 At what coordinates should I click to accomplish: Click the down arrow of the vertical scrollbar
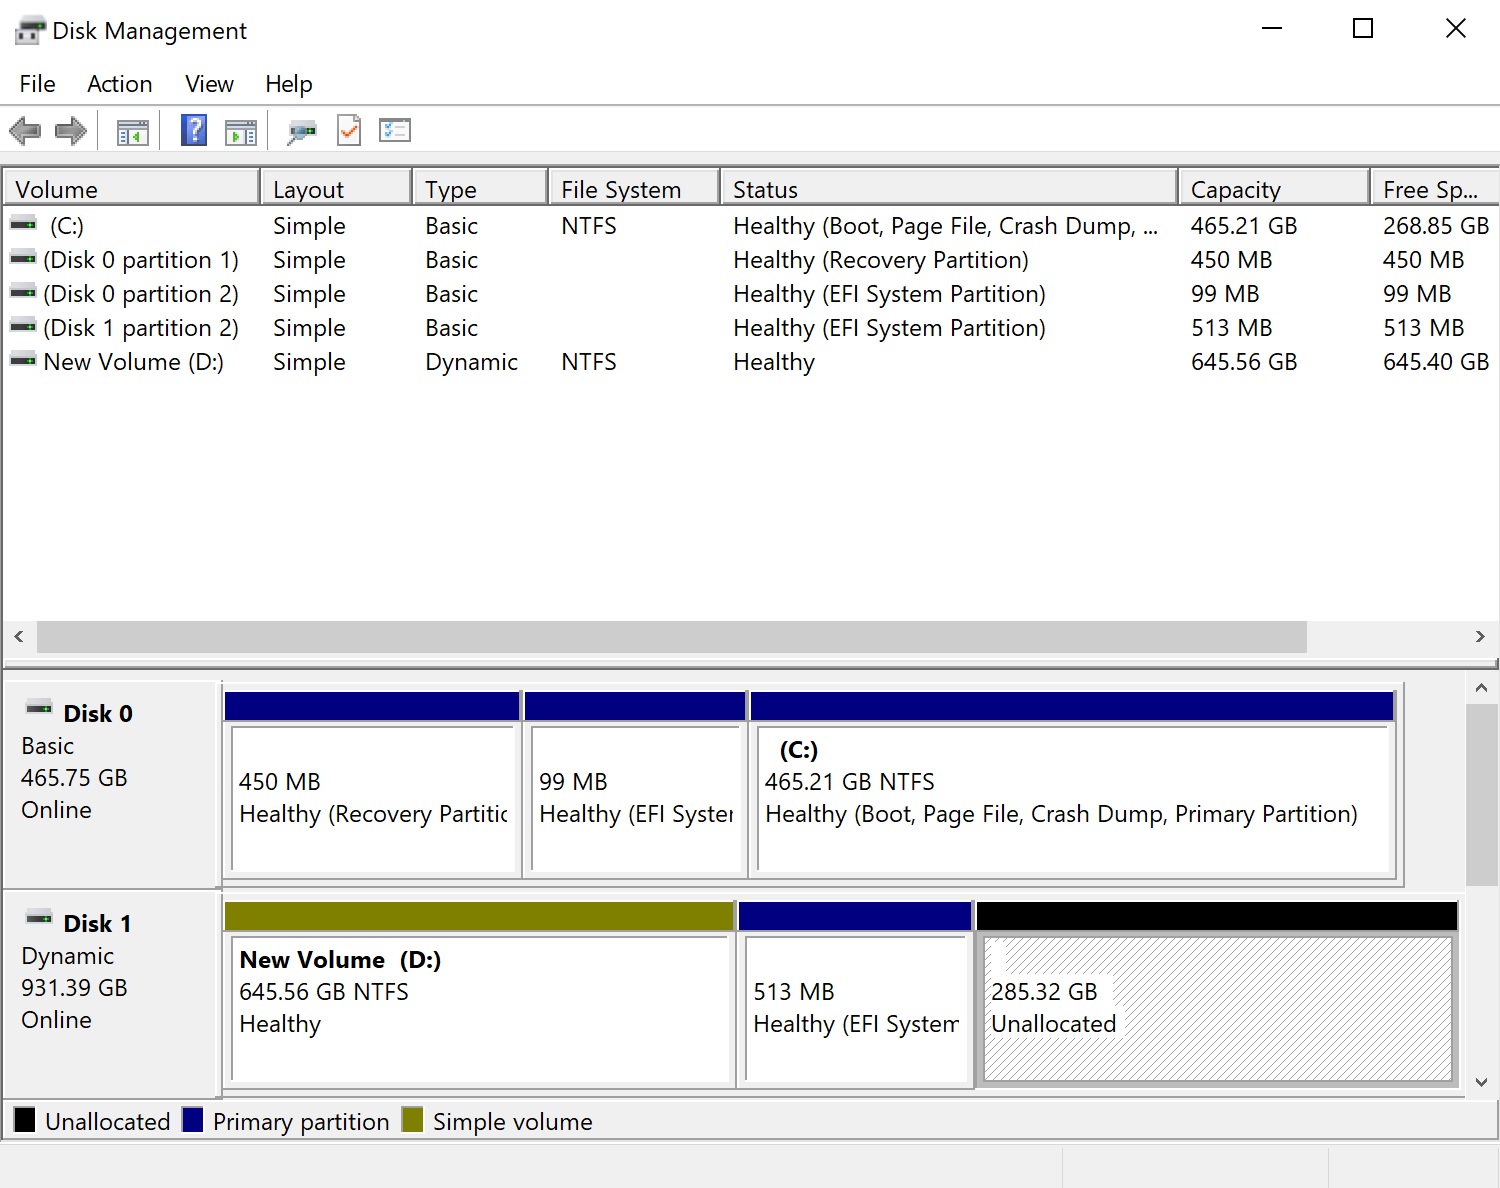[1482, 1081]
